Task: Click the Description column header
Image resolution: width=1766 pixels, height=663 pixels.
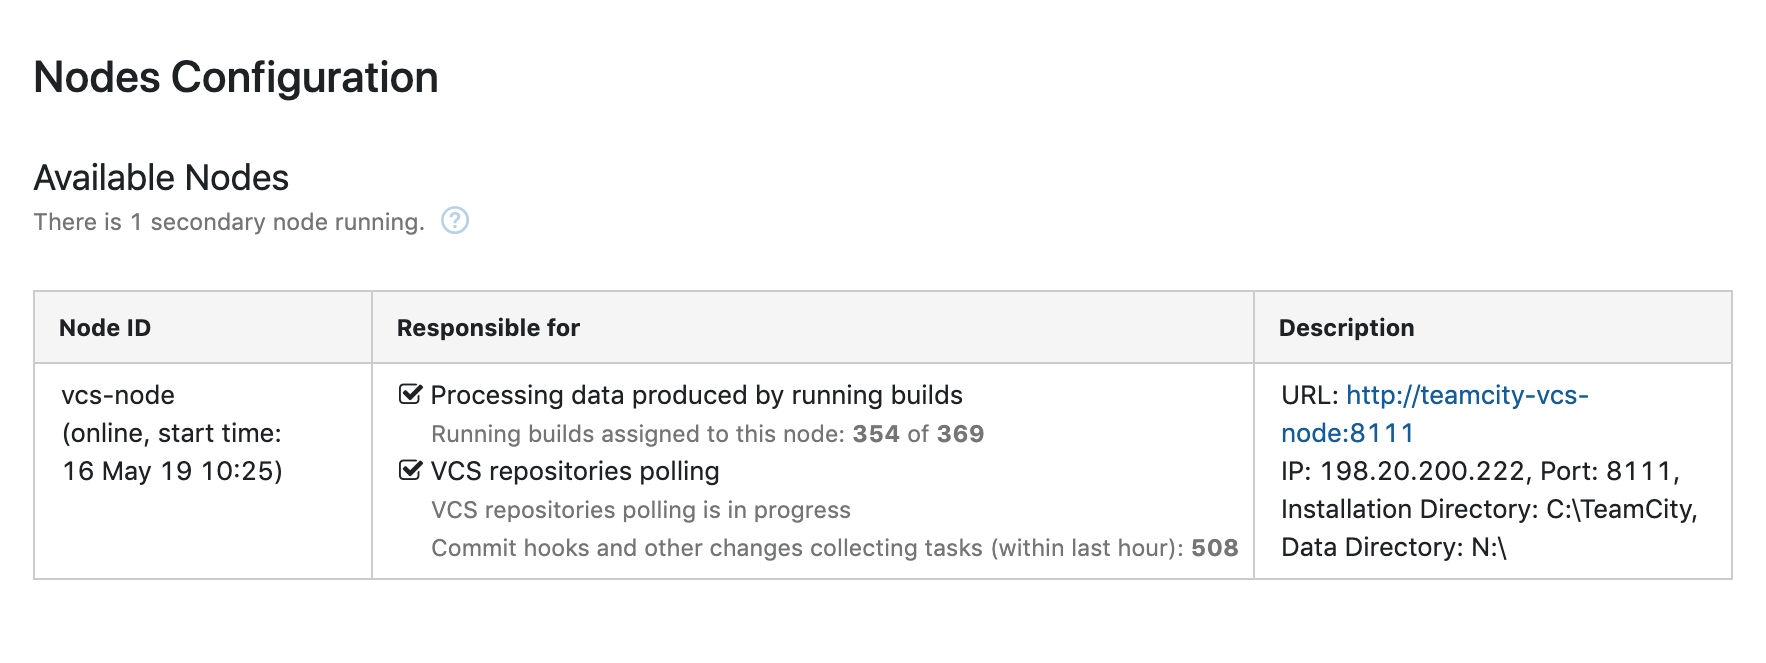Action: (x=1346, y=328)
